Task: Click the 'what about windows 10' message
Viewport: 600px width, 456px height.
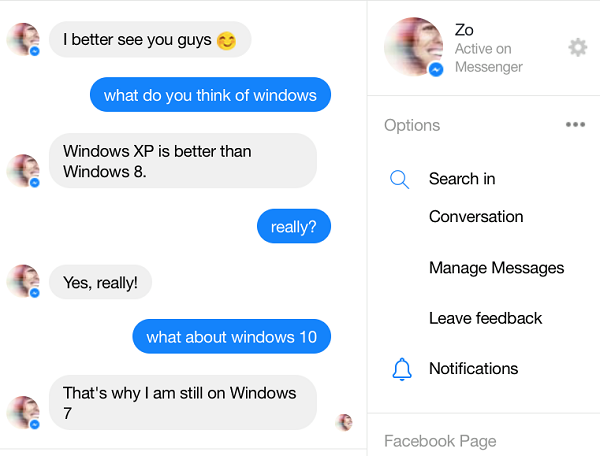Action: pyautogui.click(x=232, y=337)
